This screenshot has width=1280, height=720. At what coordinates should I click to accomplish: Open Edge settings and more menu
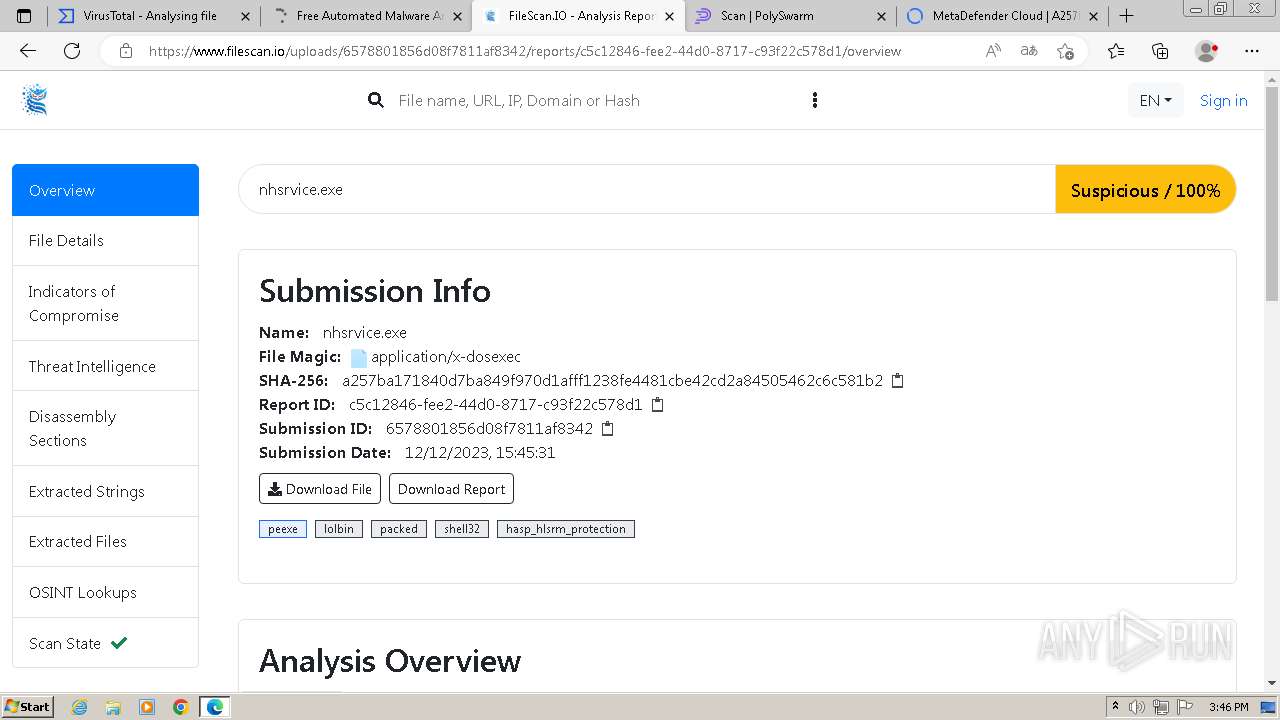click(x=1252, y=51)
